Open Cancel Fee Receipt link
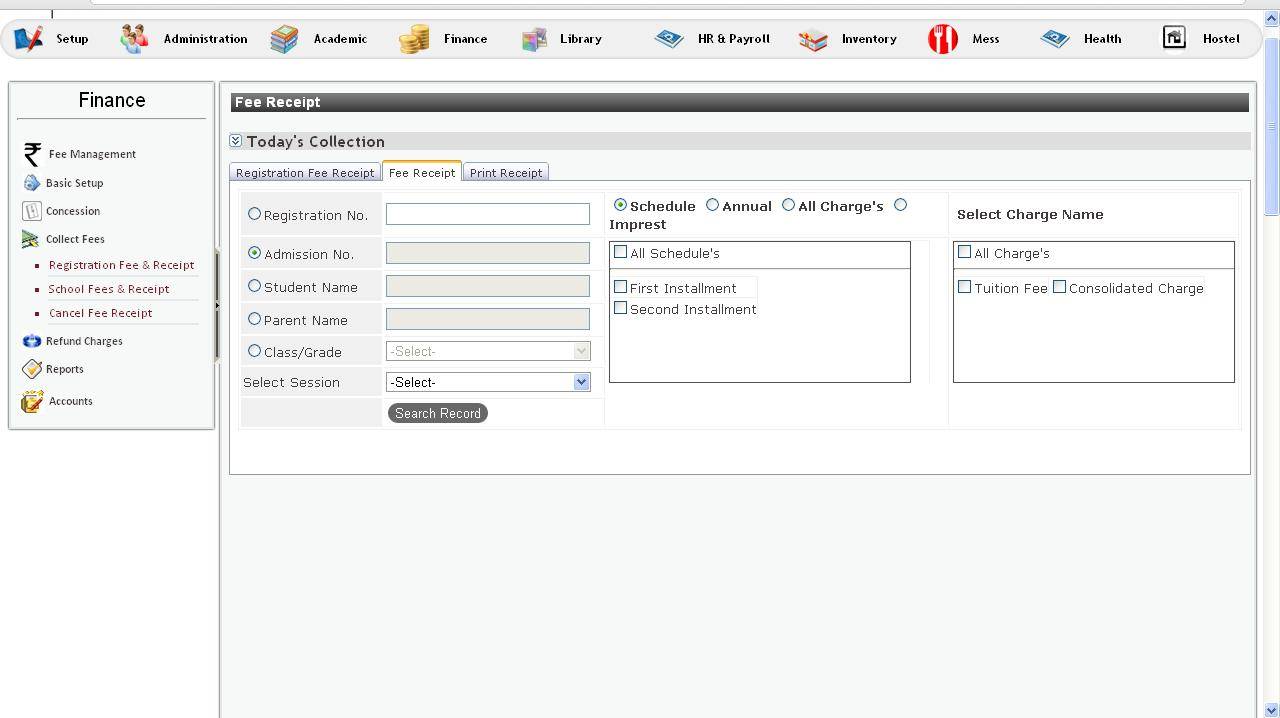 point(100,313)
